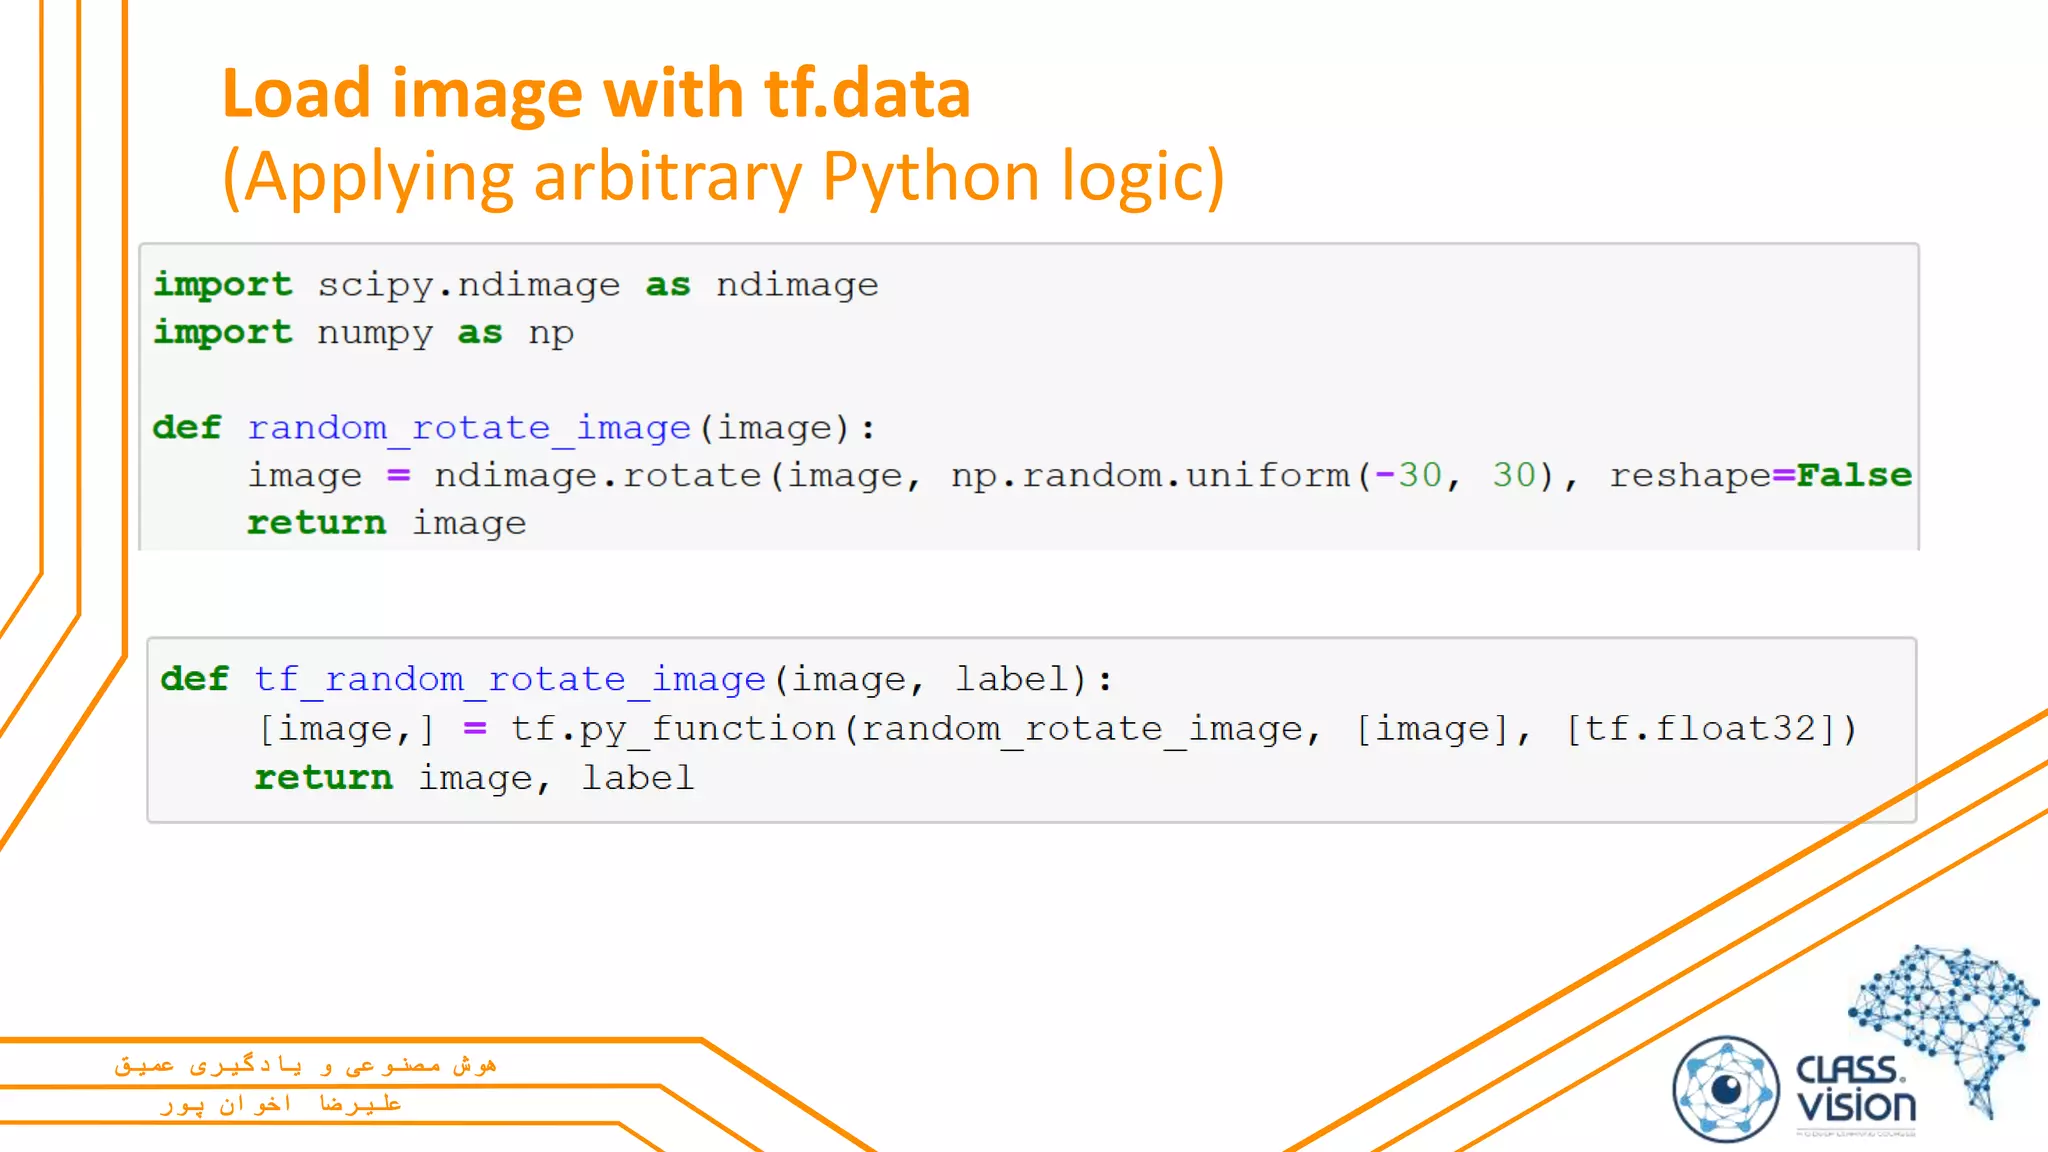
Task: Click the CLASS VISION logo text
Action: tap(1855, 1089)
